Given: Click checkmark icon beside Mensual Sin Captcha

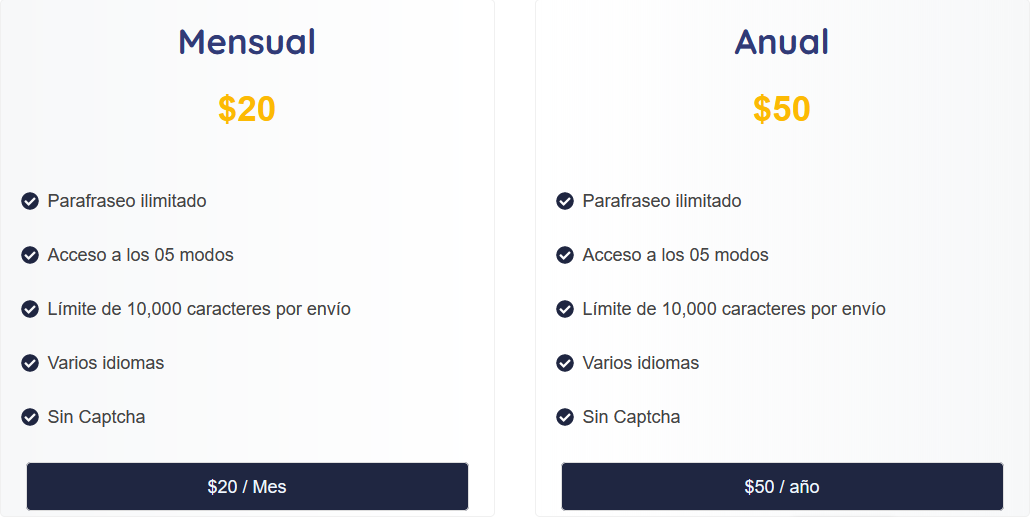Looking at the screenshot, I should (30, 417).
